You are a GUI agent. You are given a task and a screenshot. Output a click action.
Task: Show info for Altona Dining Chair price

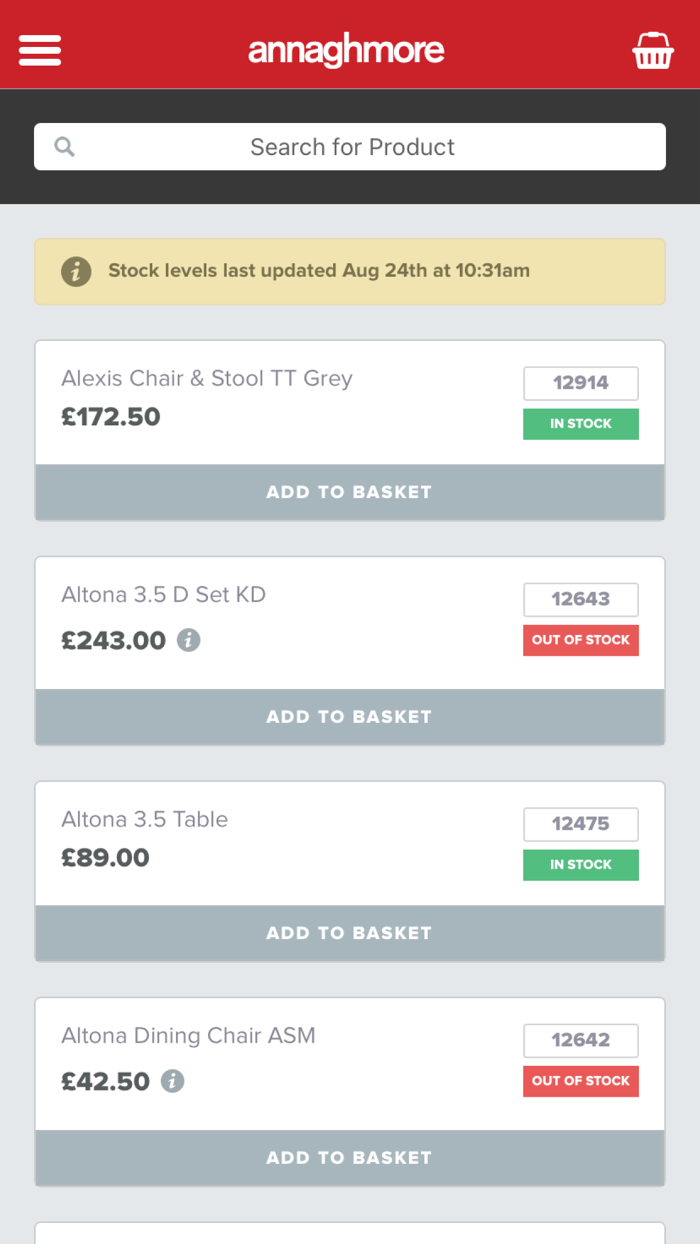click(x=173, y=1081)
